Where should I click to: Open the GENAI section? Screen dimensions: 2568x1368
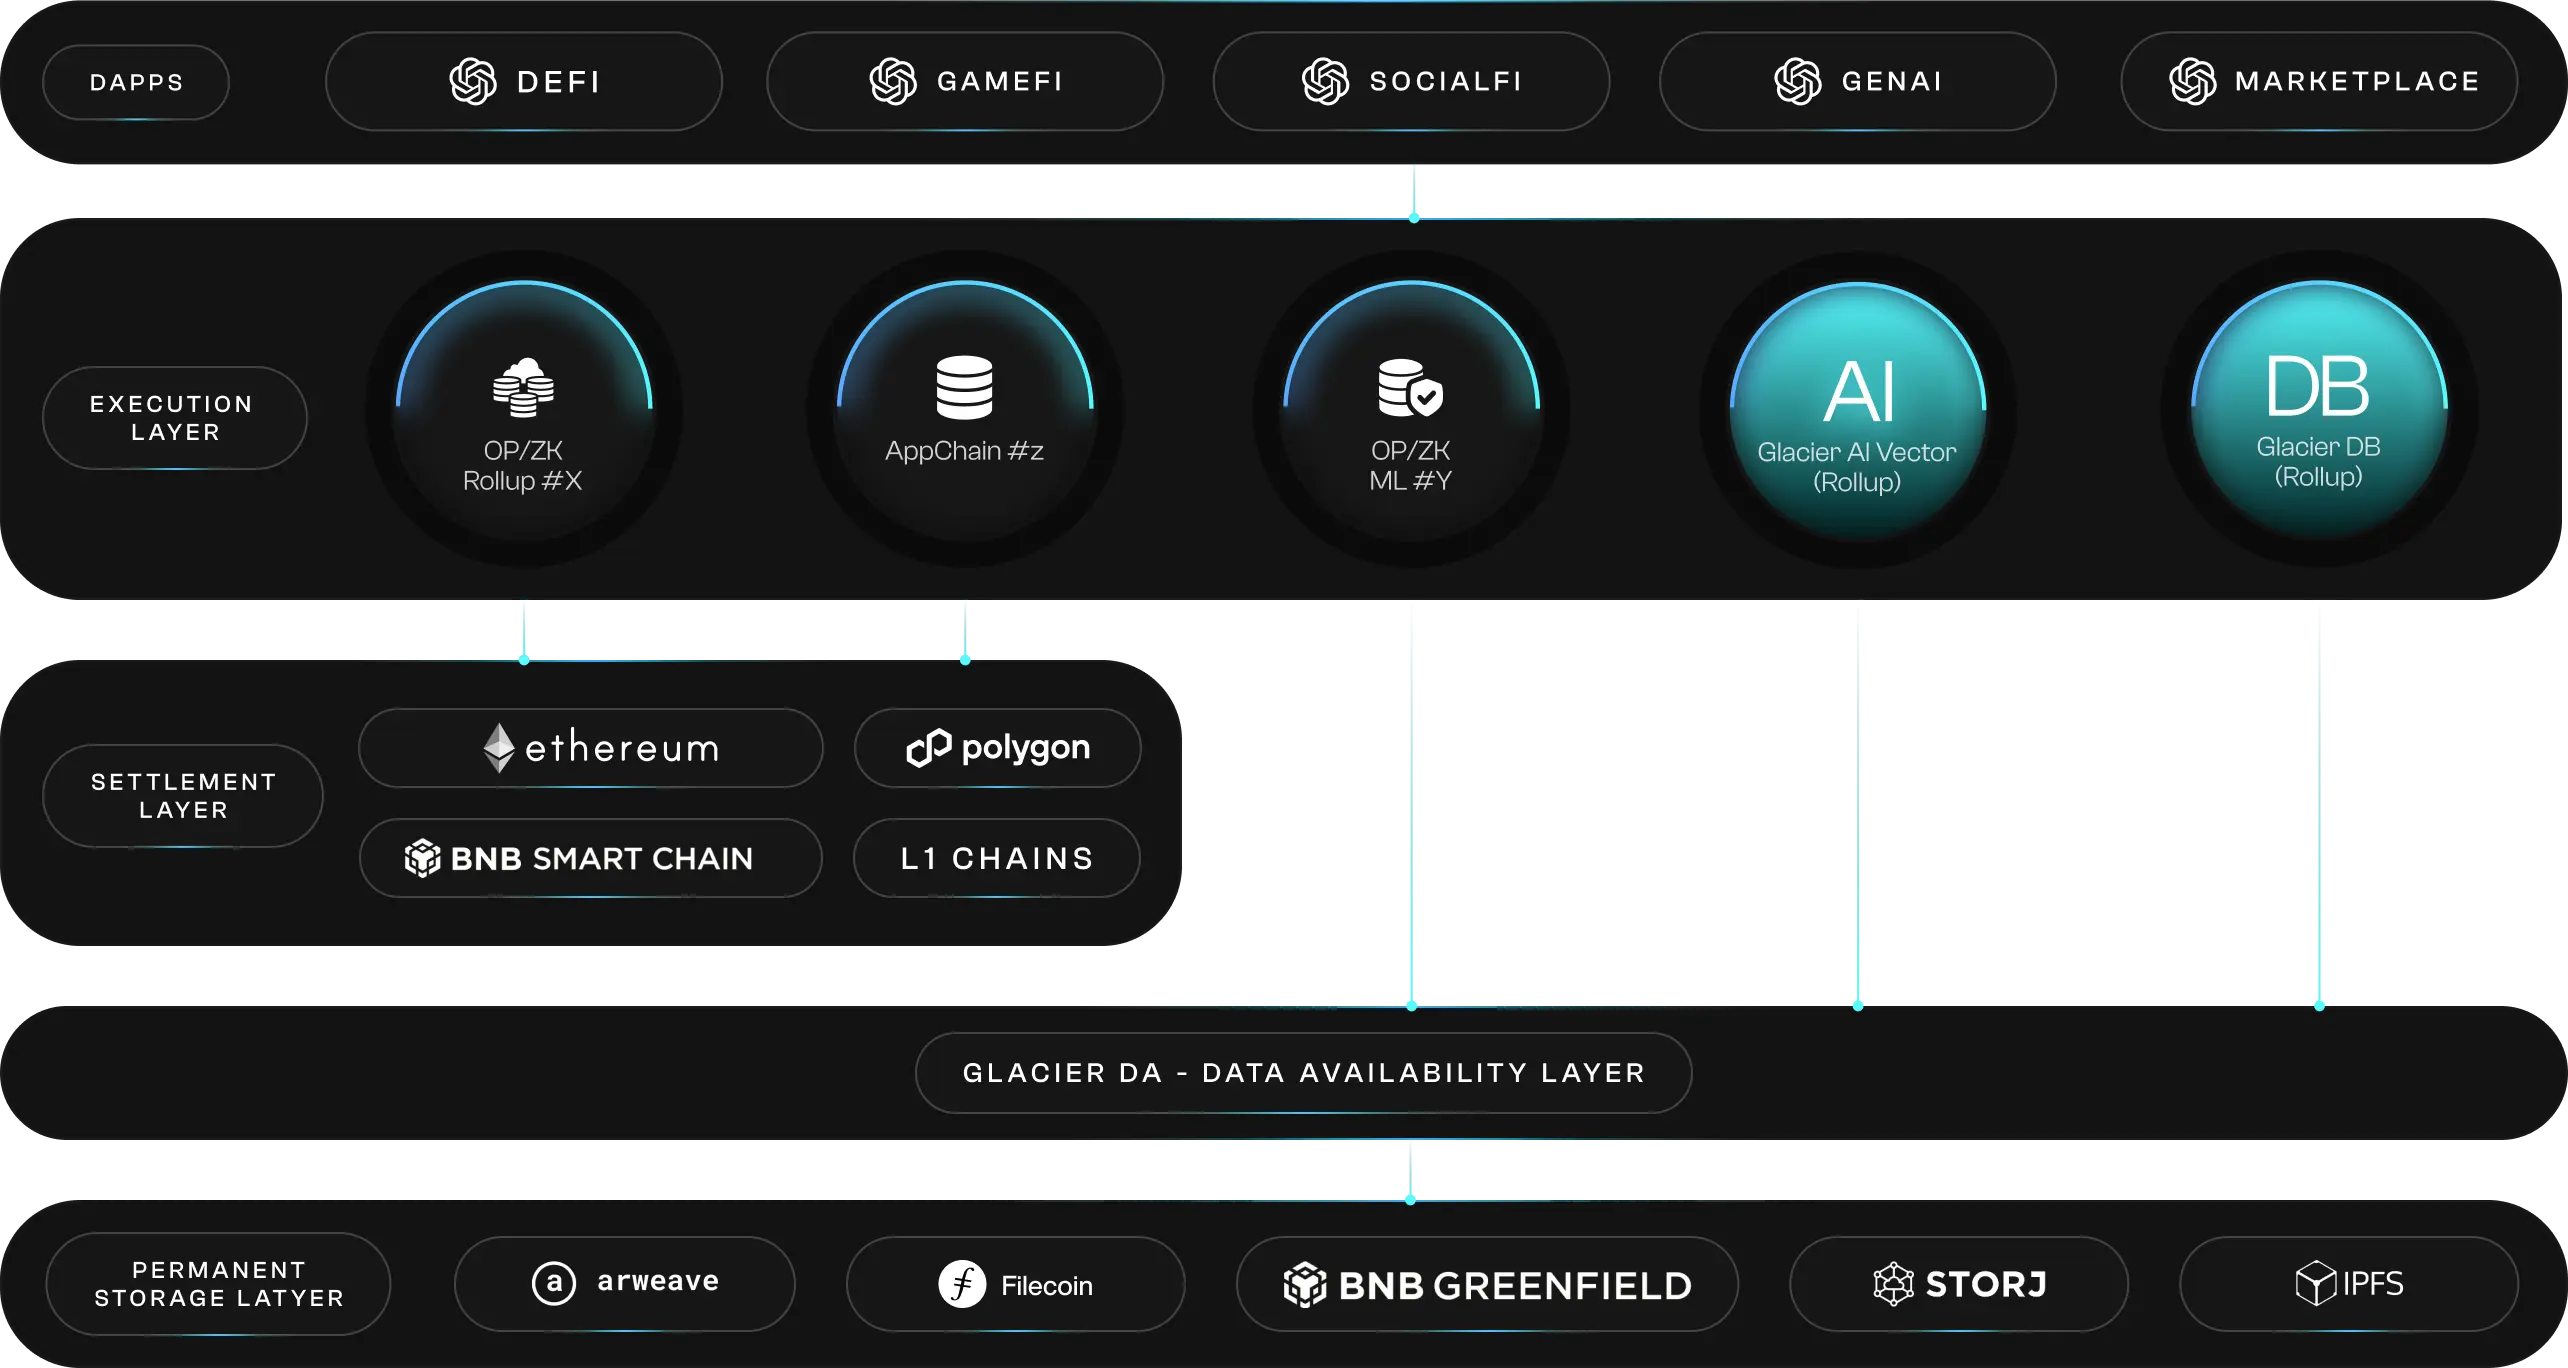pos(1857,81)
